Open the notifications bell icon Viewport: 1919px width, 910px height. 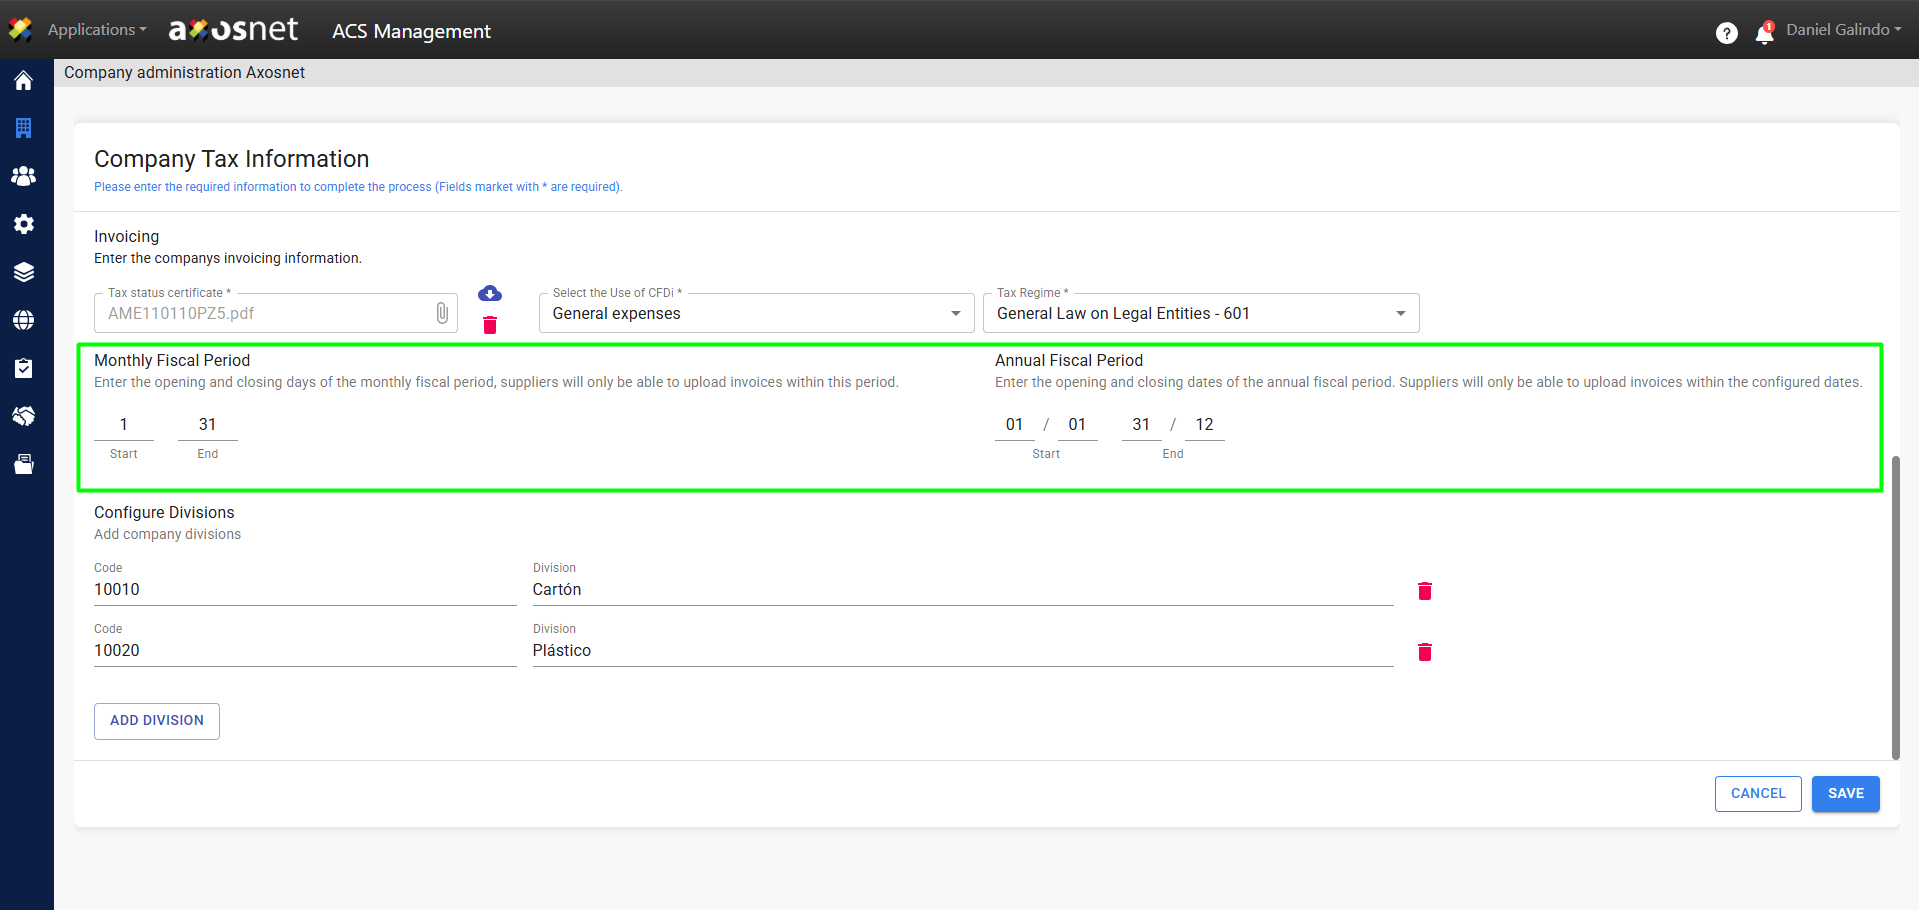pyautogui.click(x=1765, y=33)
